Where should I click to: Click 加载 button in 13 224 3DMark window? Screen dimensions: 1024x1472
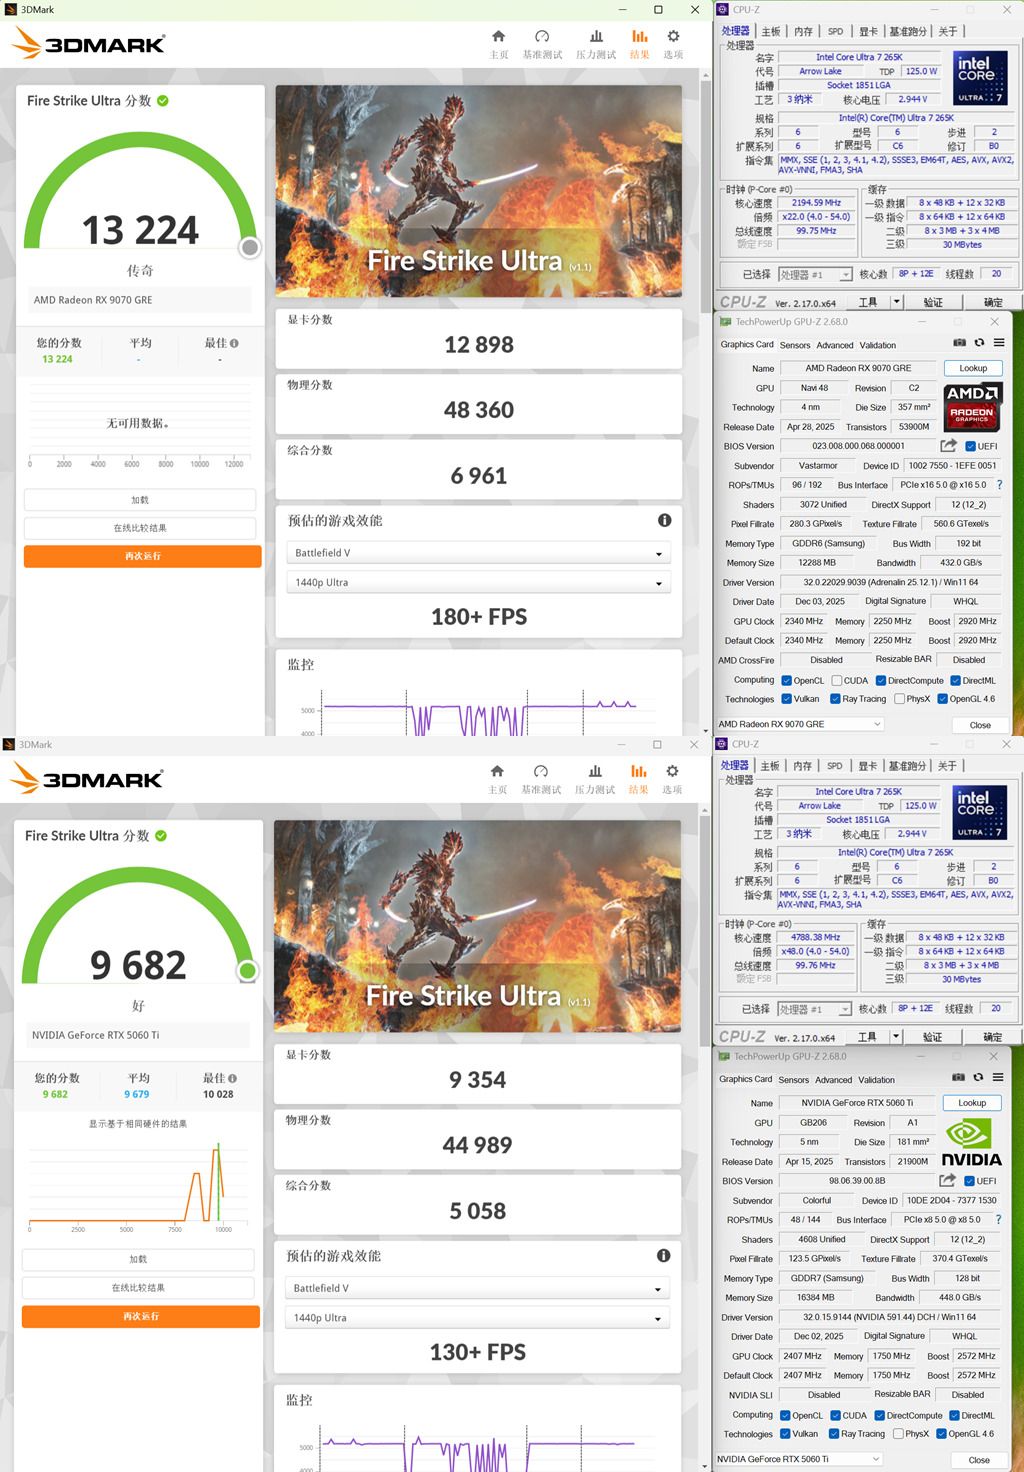click(140, 500)
